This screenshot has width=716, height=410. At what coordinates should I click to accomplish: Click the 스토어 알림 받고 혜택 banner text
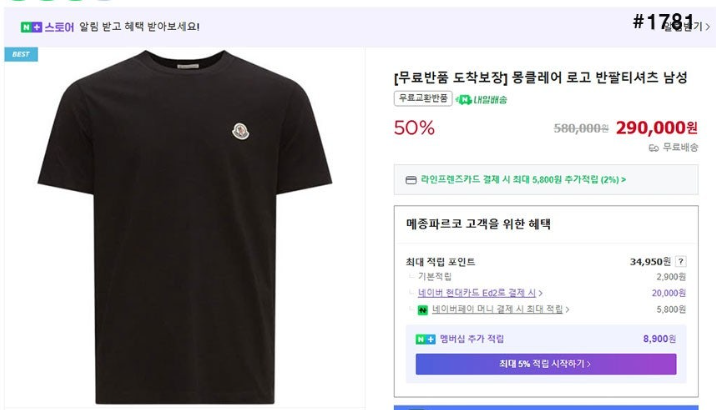tap(122, 27)
